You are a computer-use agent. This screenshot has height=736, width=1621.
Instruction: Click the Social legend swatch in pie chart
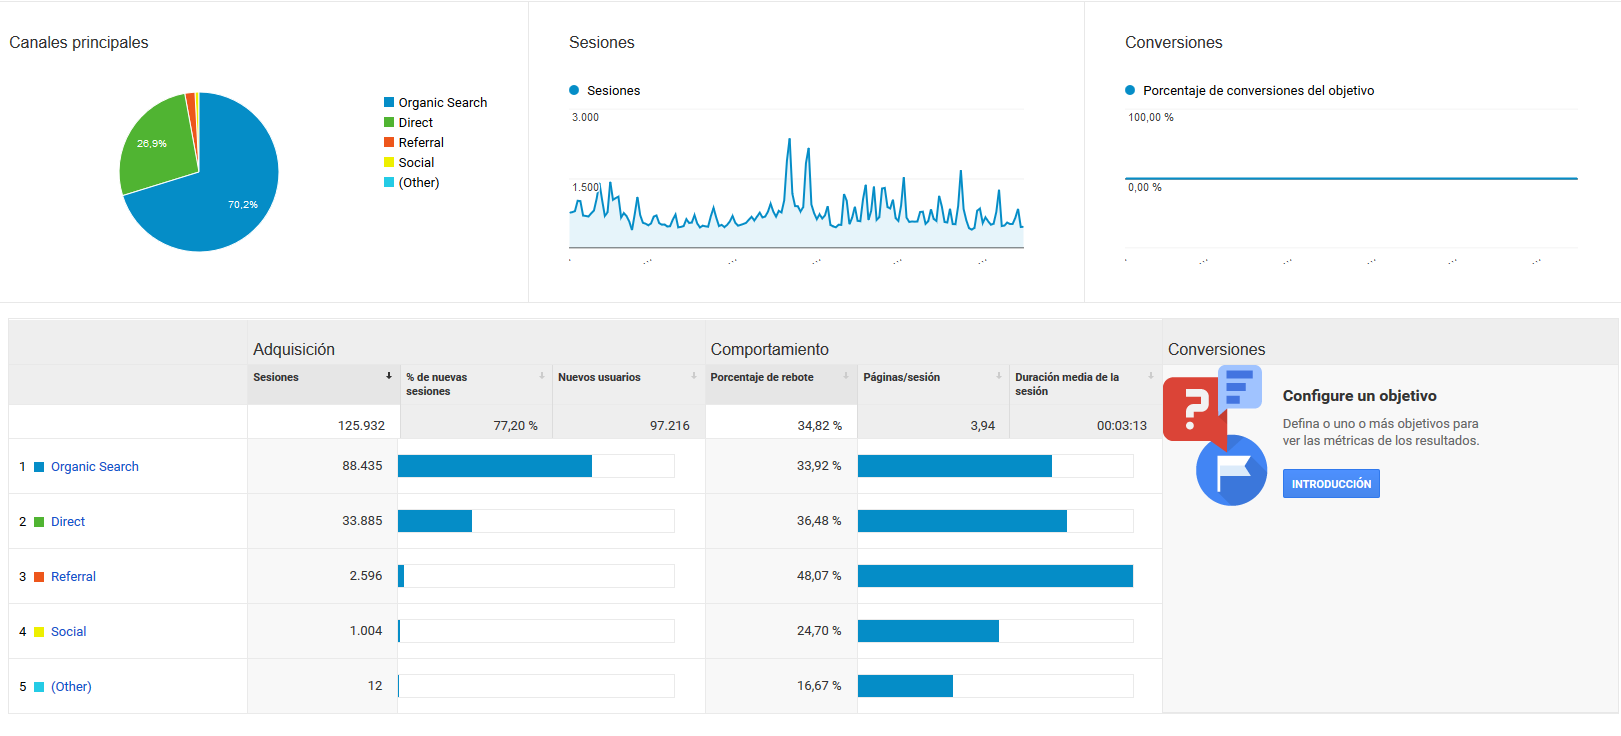[x=389, y=162]
